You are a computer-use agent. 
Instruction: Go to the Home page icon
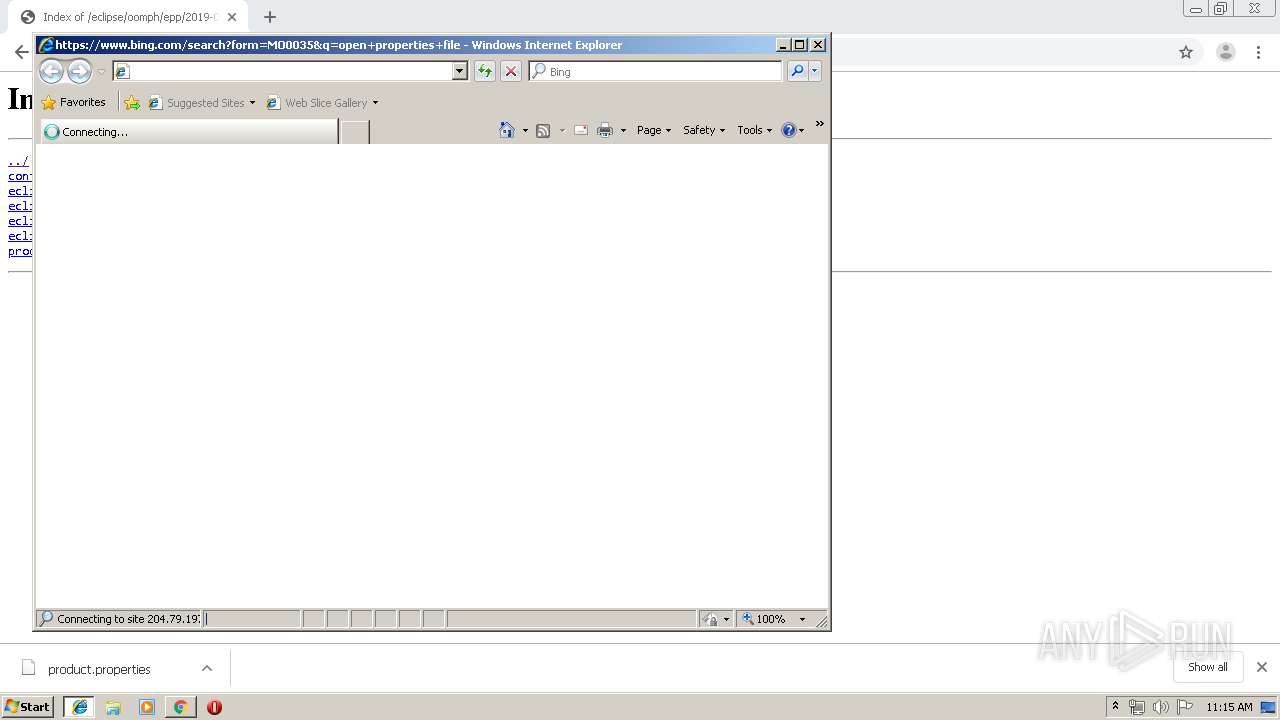click(x=507, y=130)
